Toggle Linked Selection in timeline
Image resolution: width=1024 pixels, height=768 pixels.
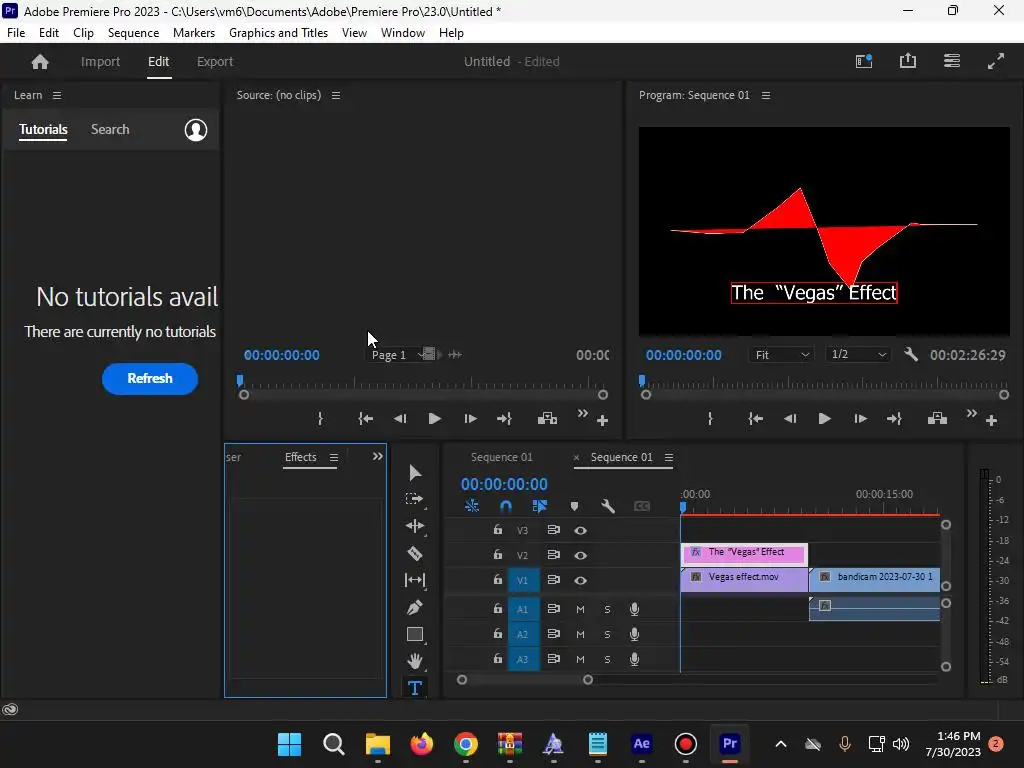539,506
